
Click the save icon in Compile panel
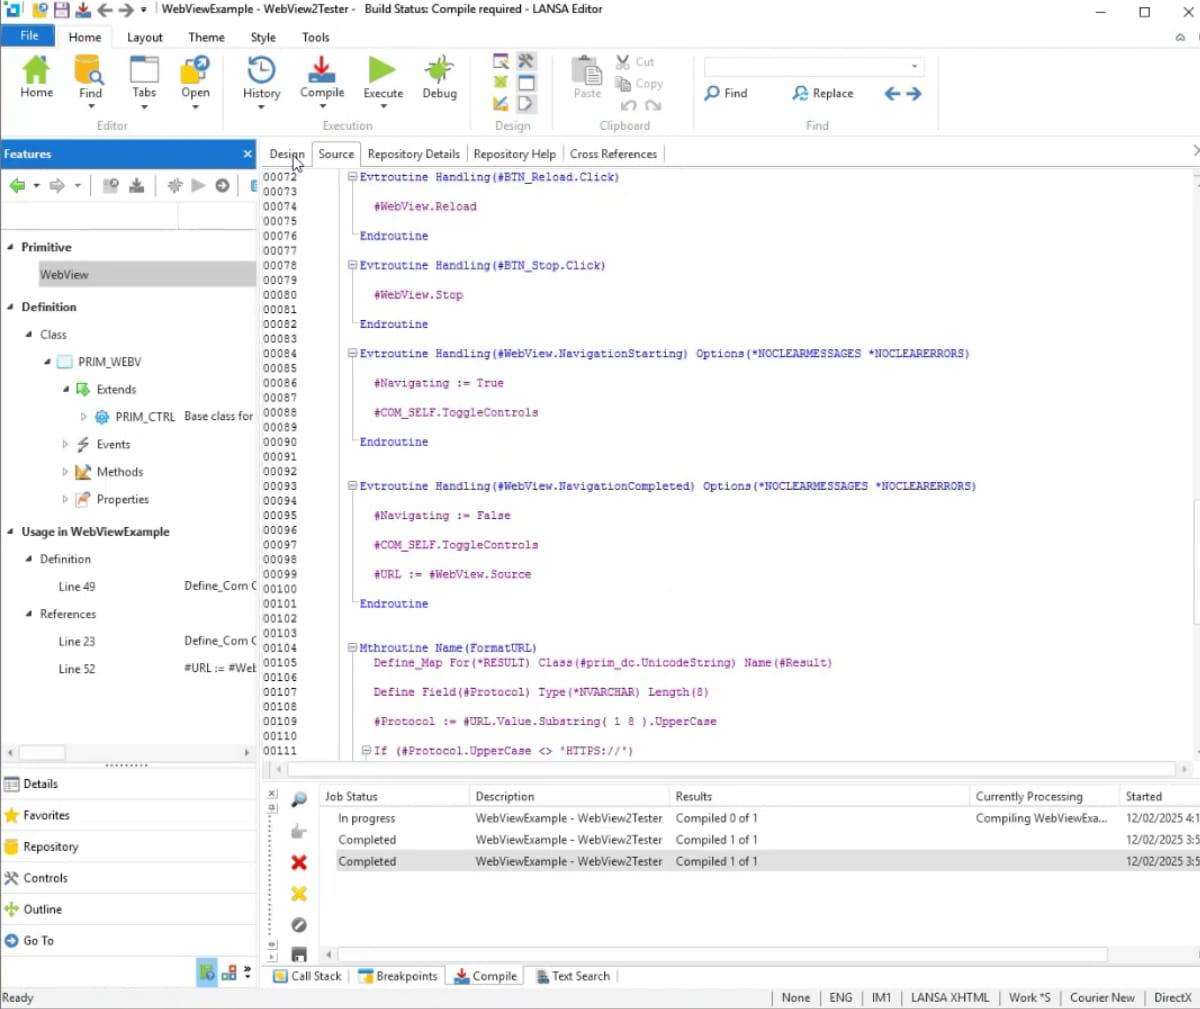tap(298, 955)
